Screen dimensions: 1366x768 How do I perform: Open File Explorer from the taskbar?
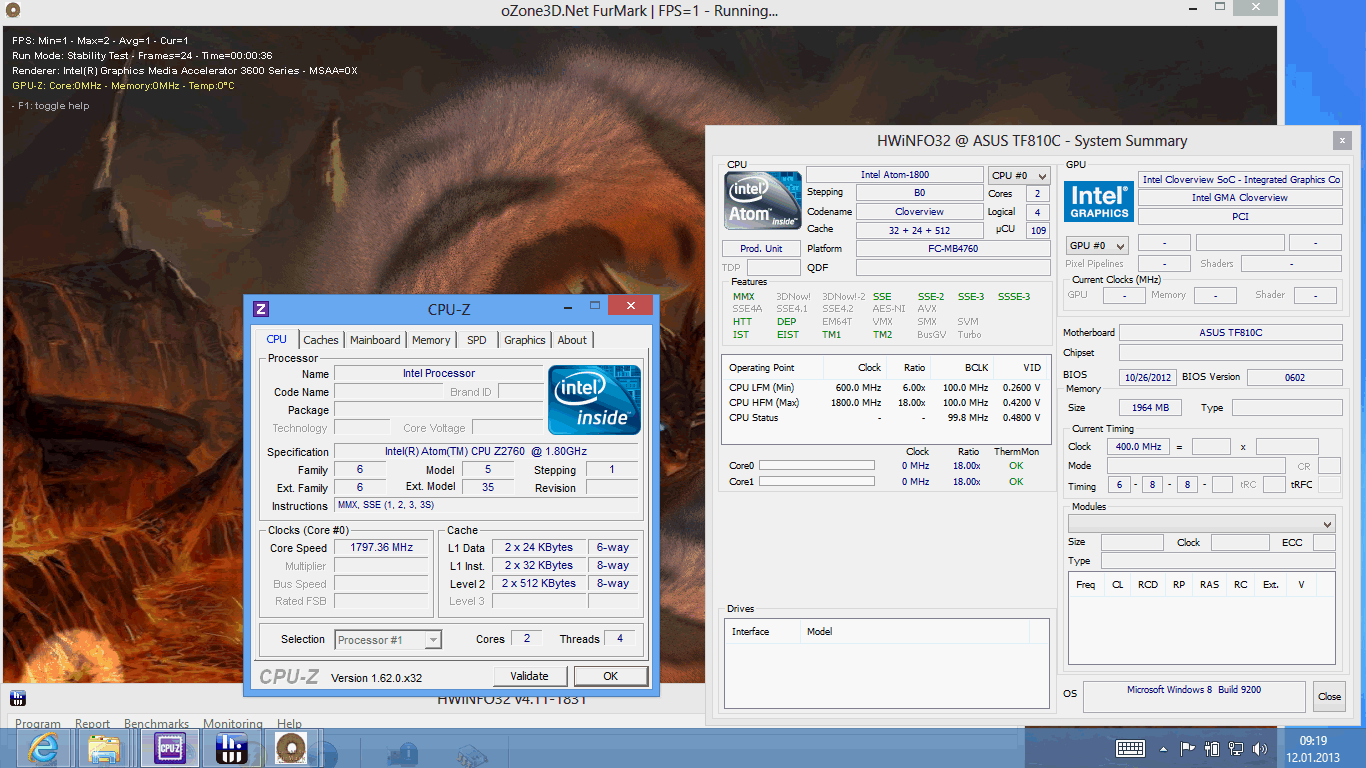pos(105,748)
